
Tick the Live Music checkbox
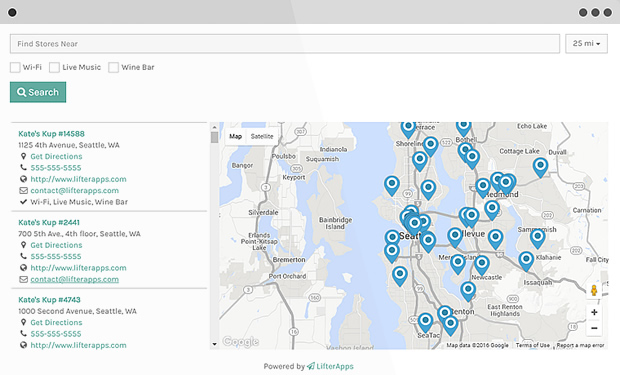(x=54, y=67)
